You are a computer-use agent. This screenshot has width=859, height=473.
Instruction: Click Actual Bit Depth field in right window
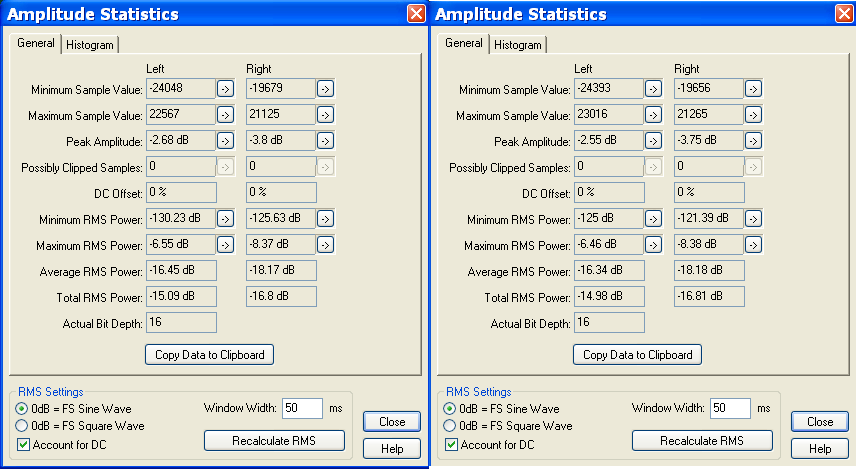coord(609,322)
